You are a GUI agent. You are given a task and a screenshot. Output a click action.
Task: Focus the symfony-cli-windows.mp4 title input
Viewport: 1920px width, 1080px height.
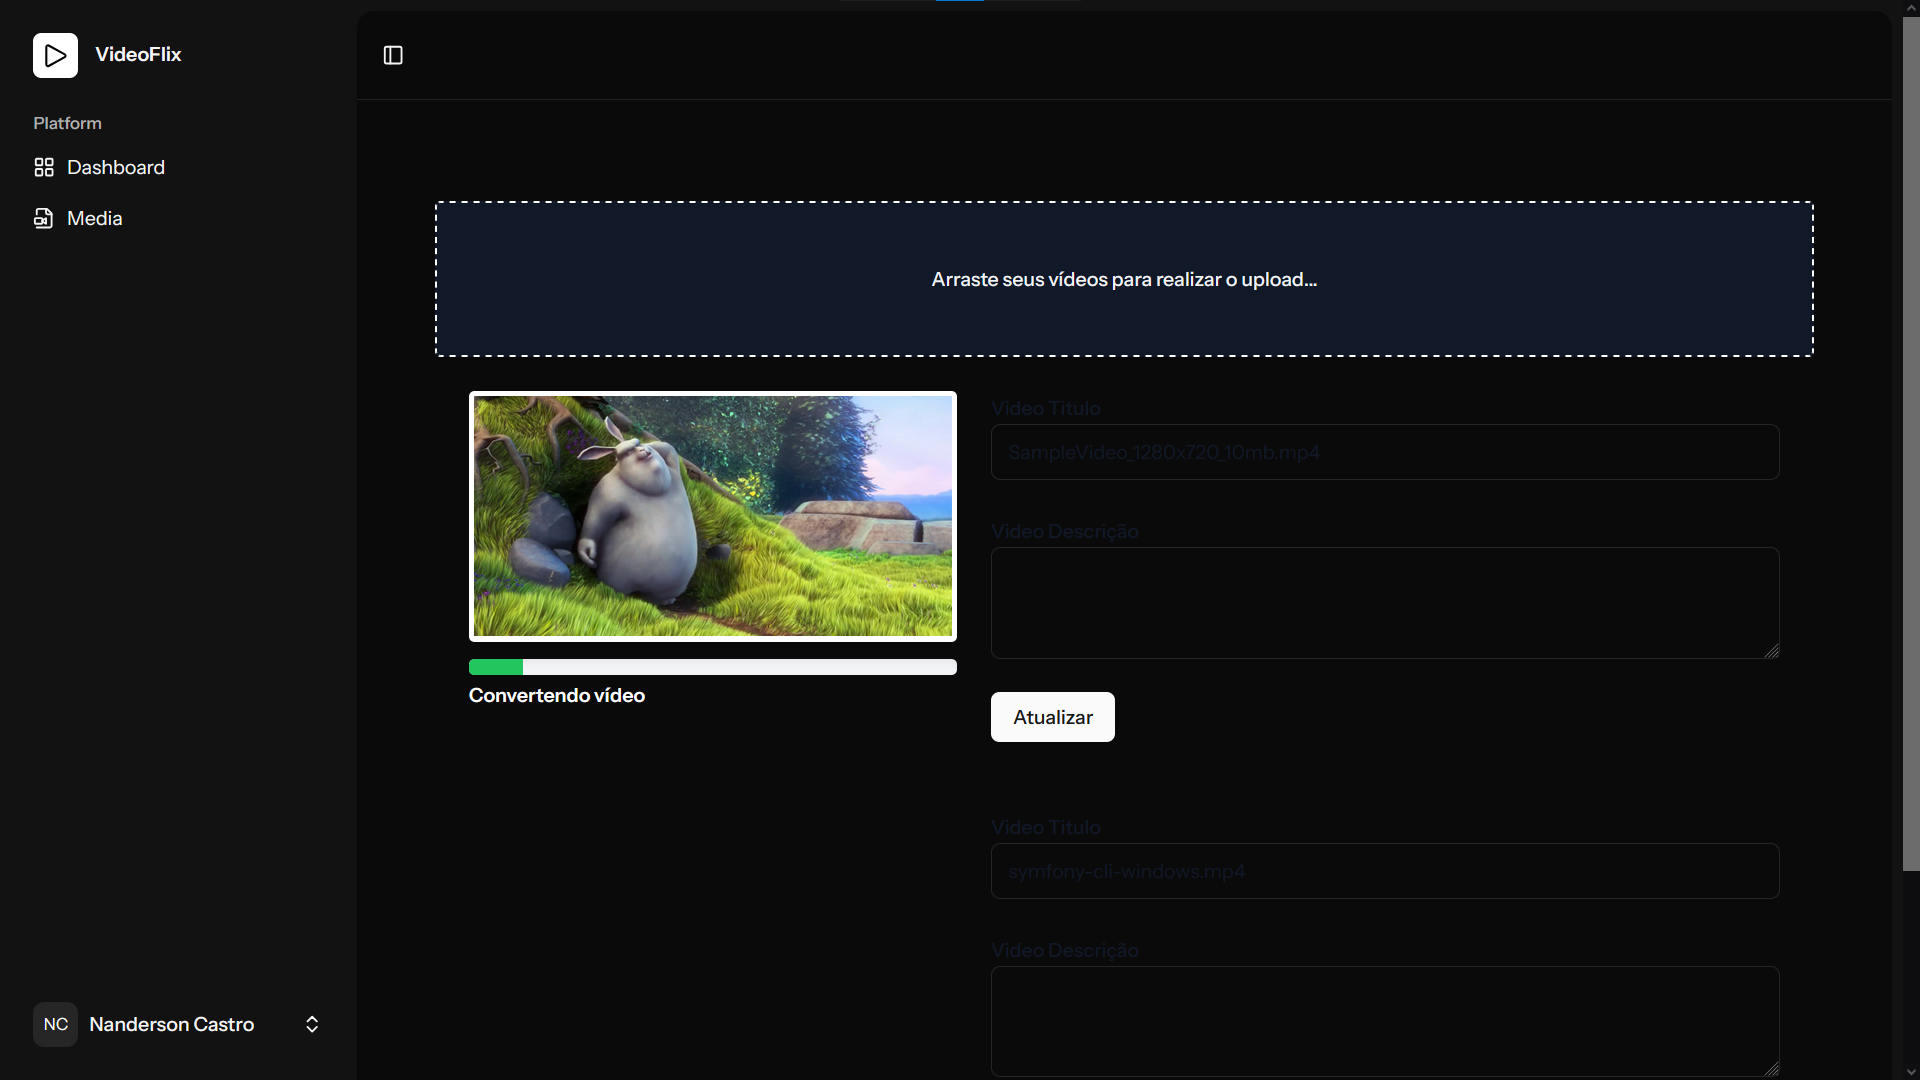tap(1385, 871)
